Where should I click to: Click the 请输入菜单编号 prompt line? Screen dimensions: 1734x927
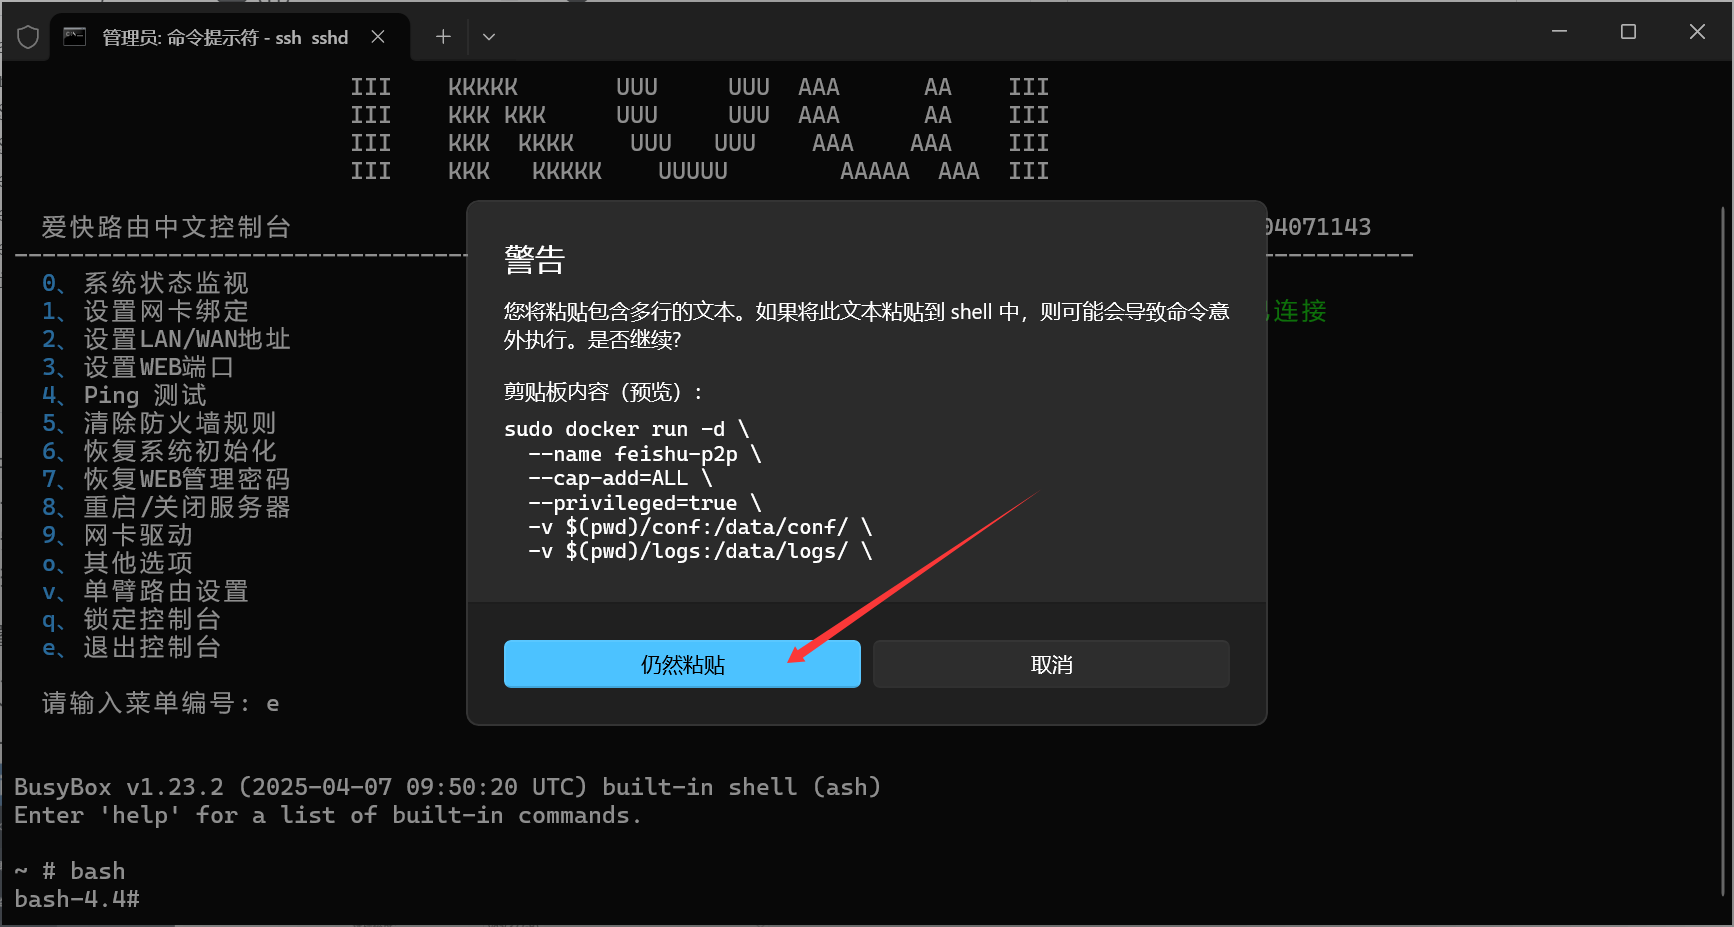coord(160,703)
